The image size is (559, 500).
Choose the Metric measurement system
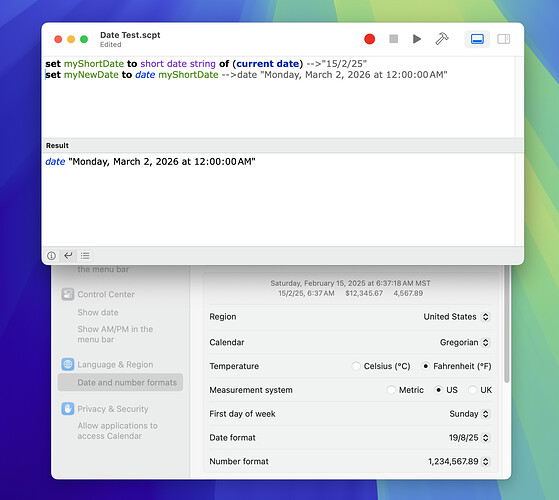point(391,390)
